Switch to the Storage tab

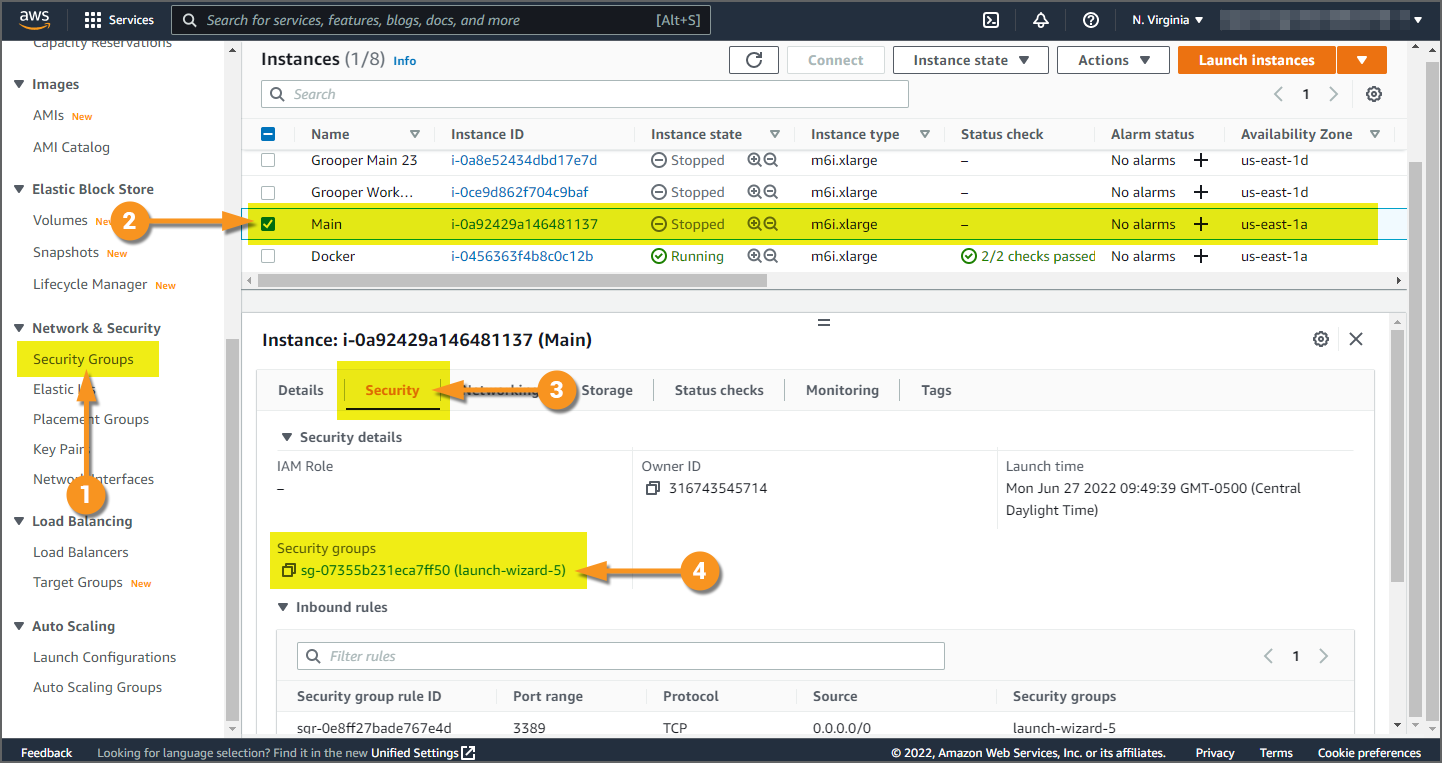point(607,390)
